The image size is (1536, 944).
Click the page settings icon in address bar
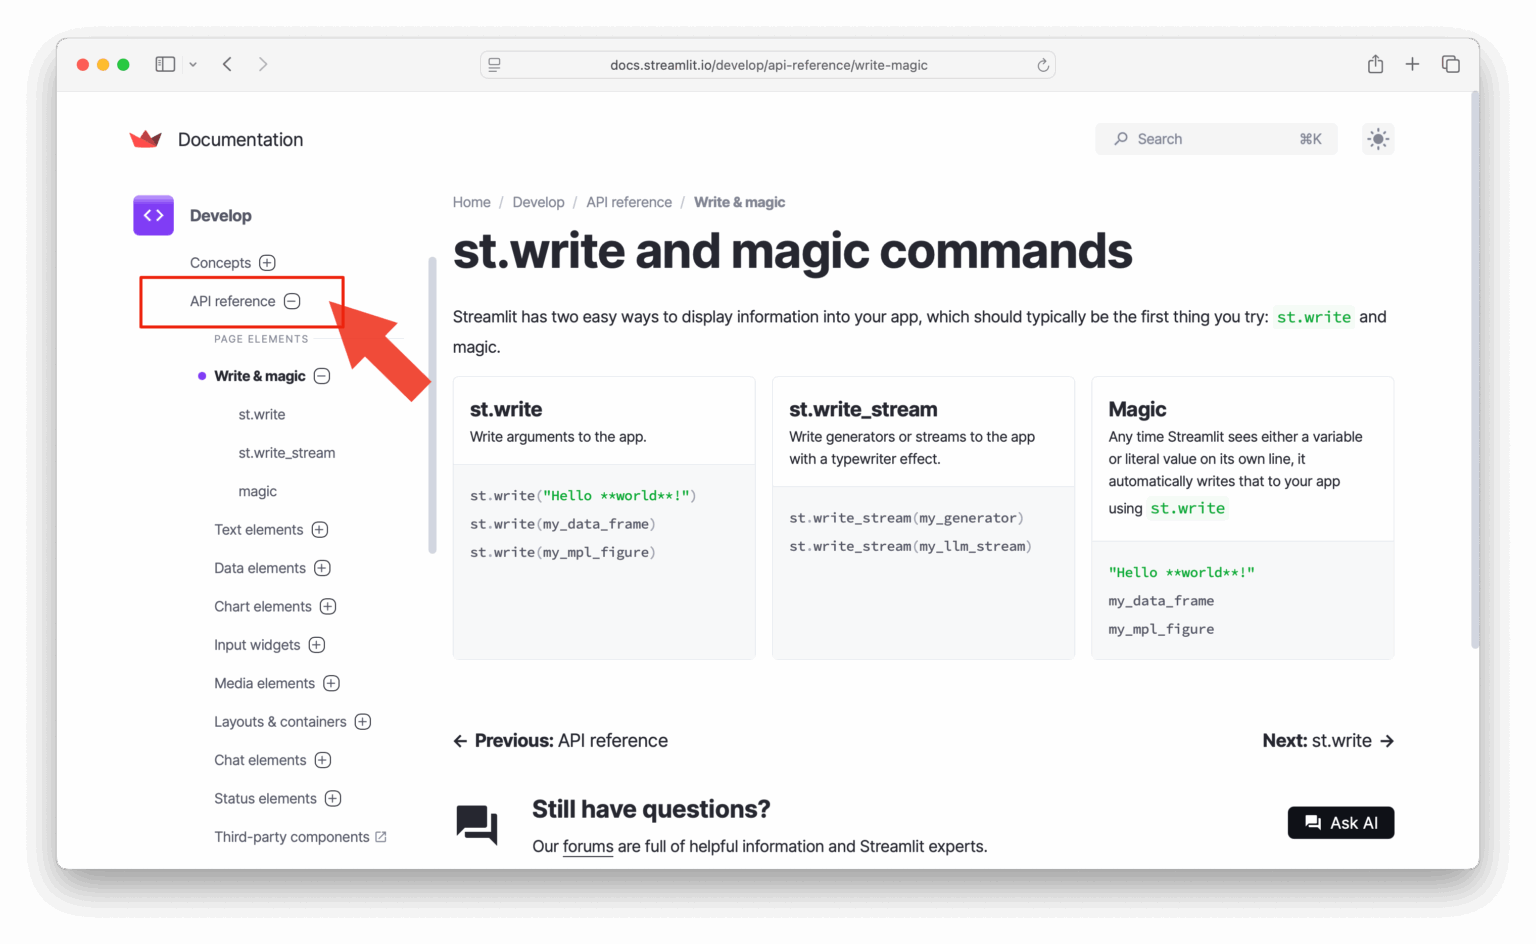pyautogui.click(x=494, y=65)
